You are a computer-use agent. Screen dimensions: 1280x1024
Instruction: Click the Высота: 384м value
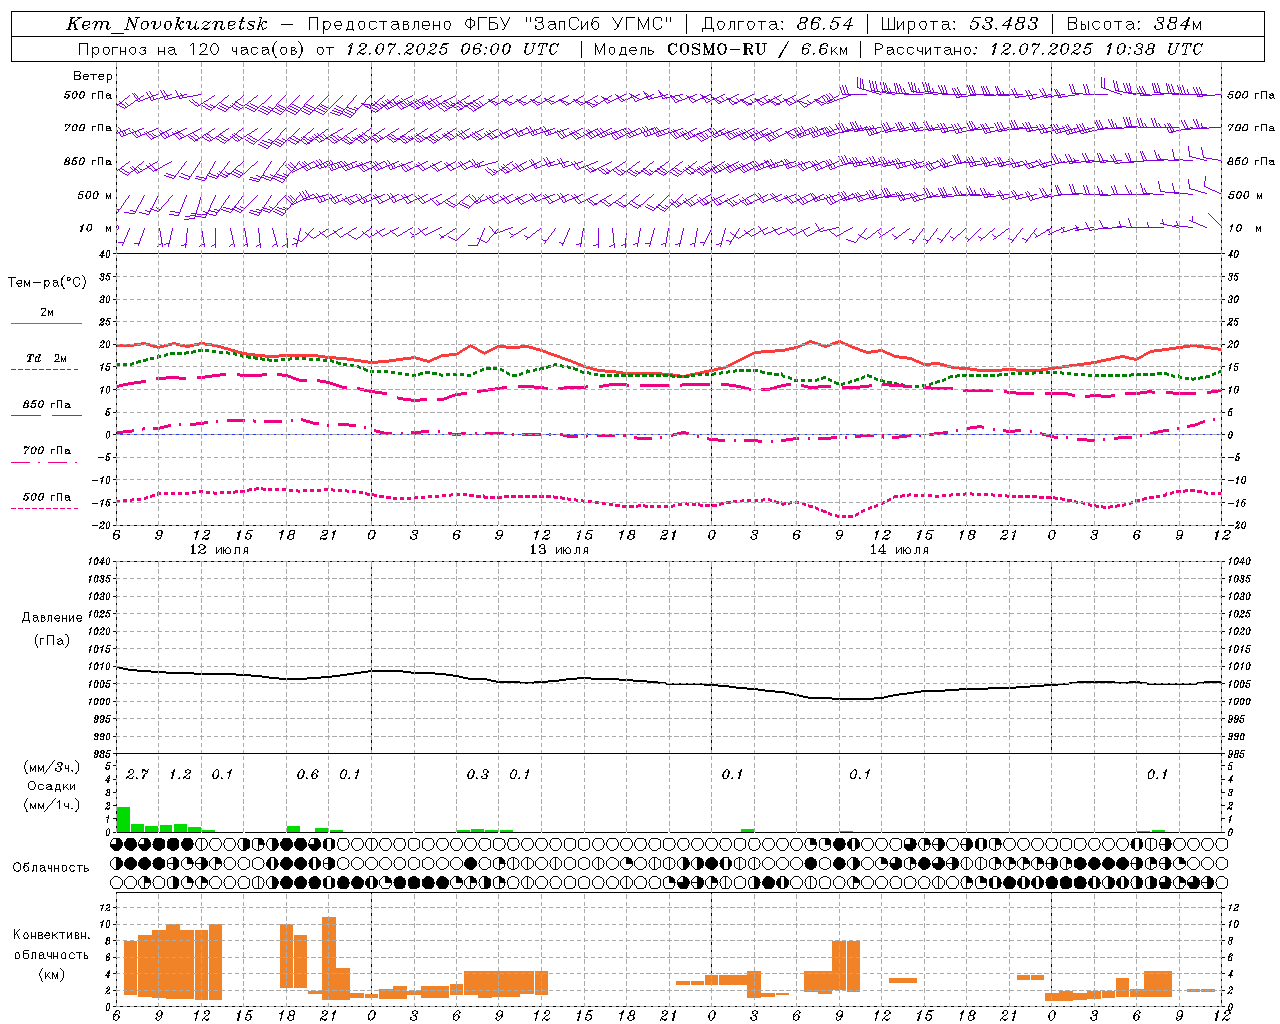1134,24
